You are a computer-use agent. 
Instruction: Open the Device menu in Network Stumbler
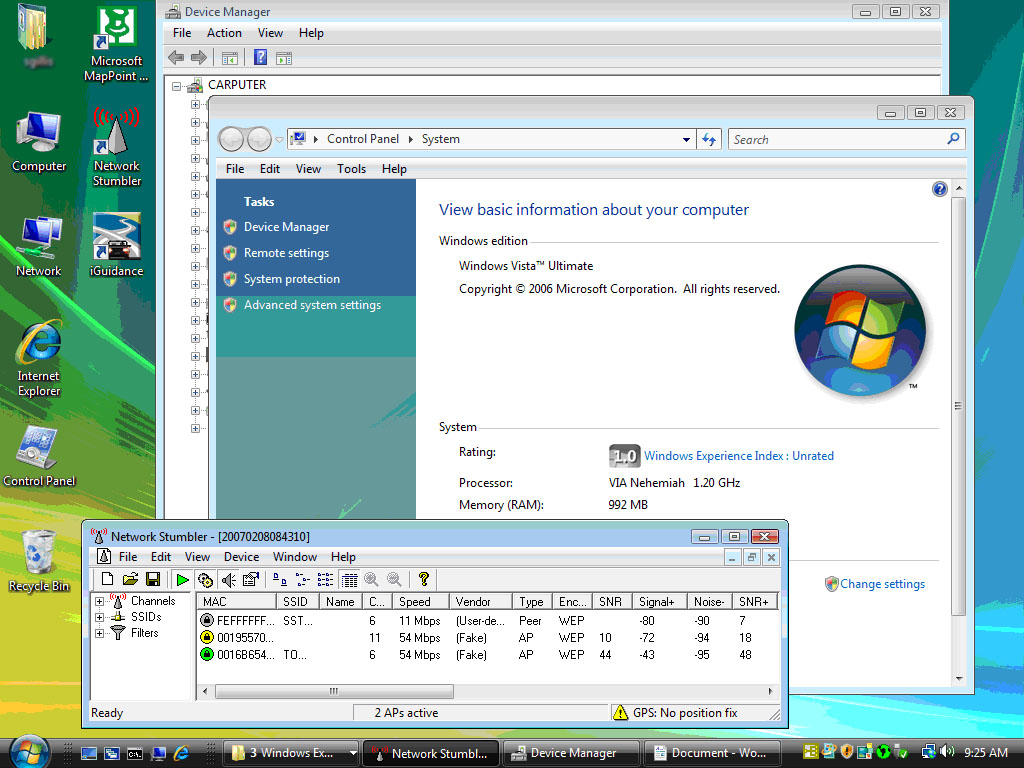pos(241,557)
